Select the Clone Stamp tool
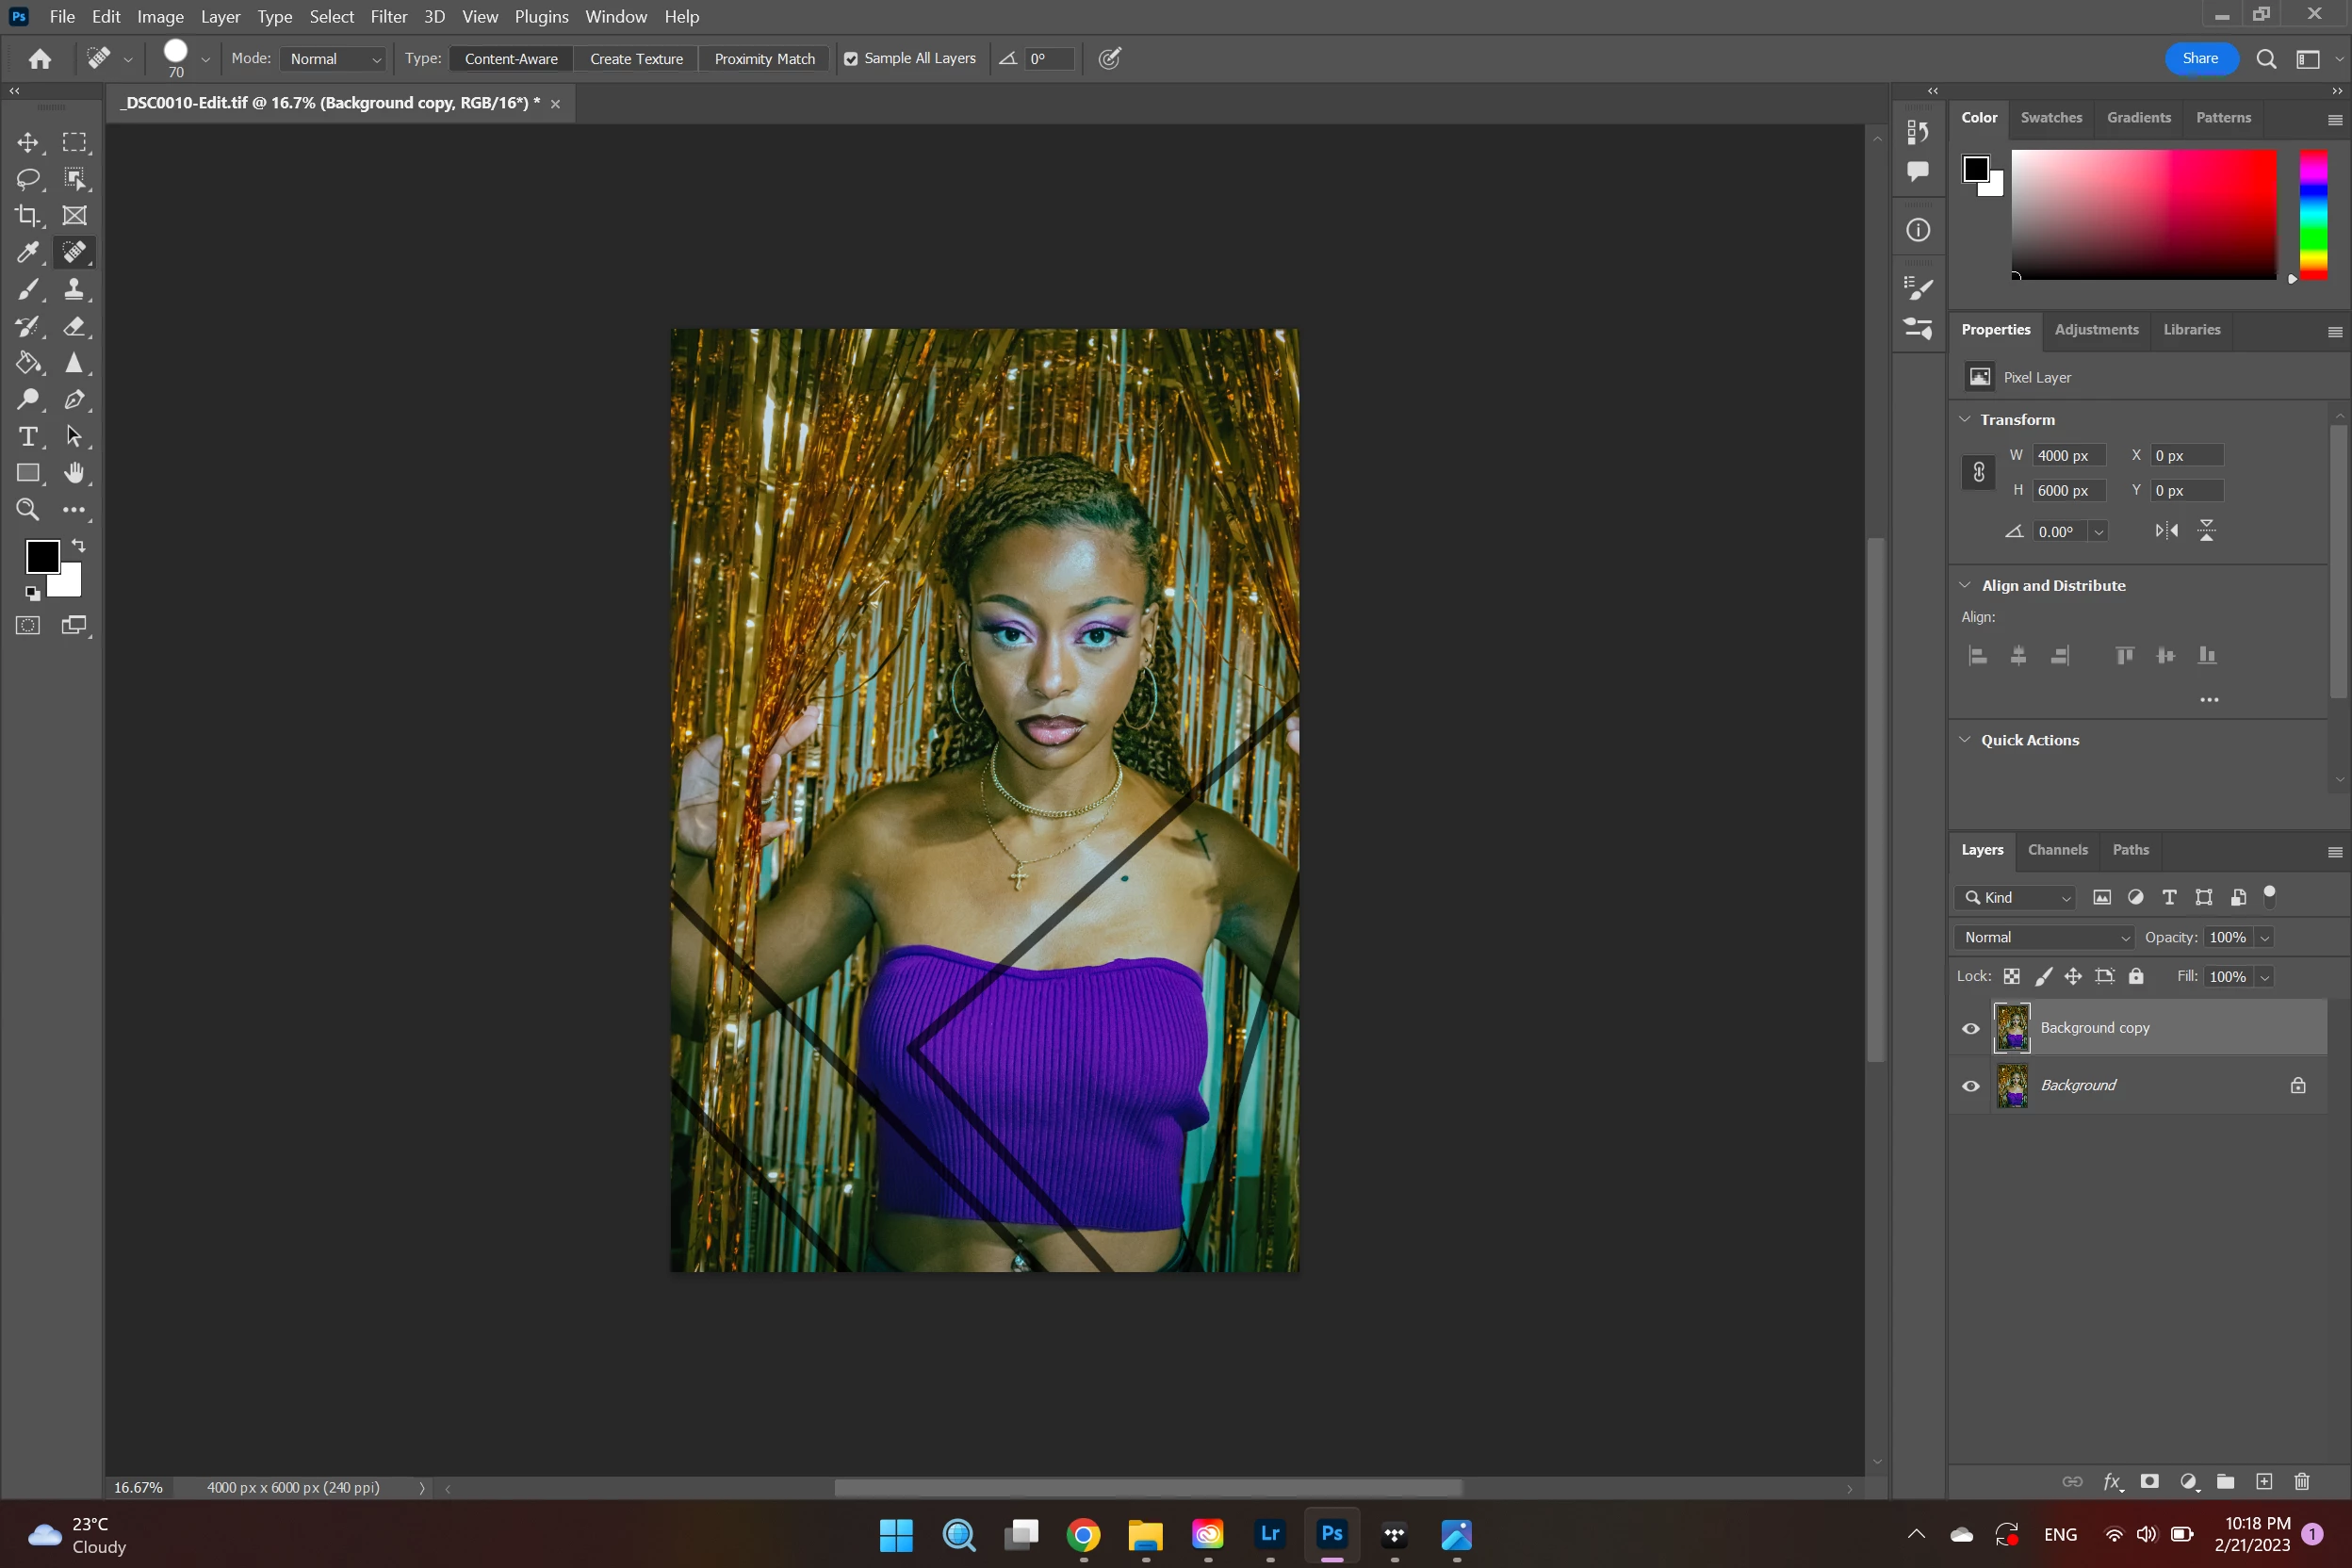 pyautogui.click(x=74, y=289)
